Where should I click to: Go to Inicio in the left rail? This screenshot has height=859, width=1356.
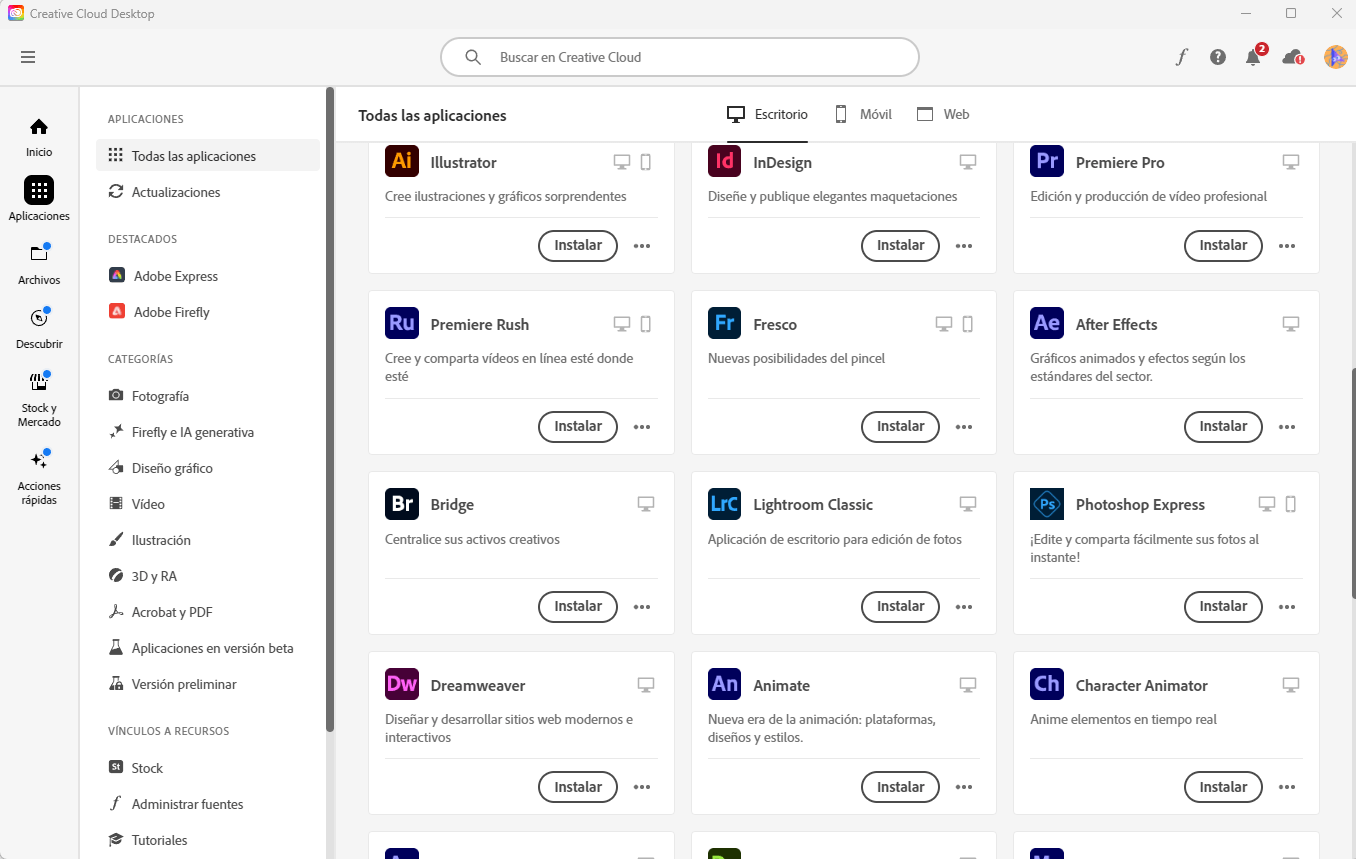click(39, 137)
